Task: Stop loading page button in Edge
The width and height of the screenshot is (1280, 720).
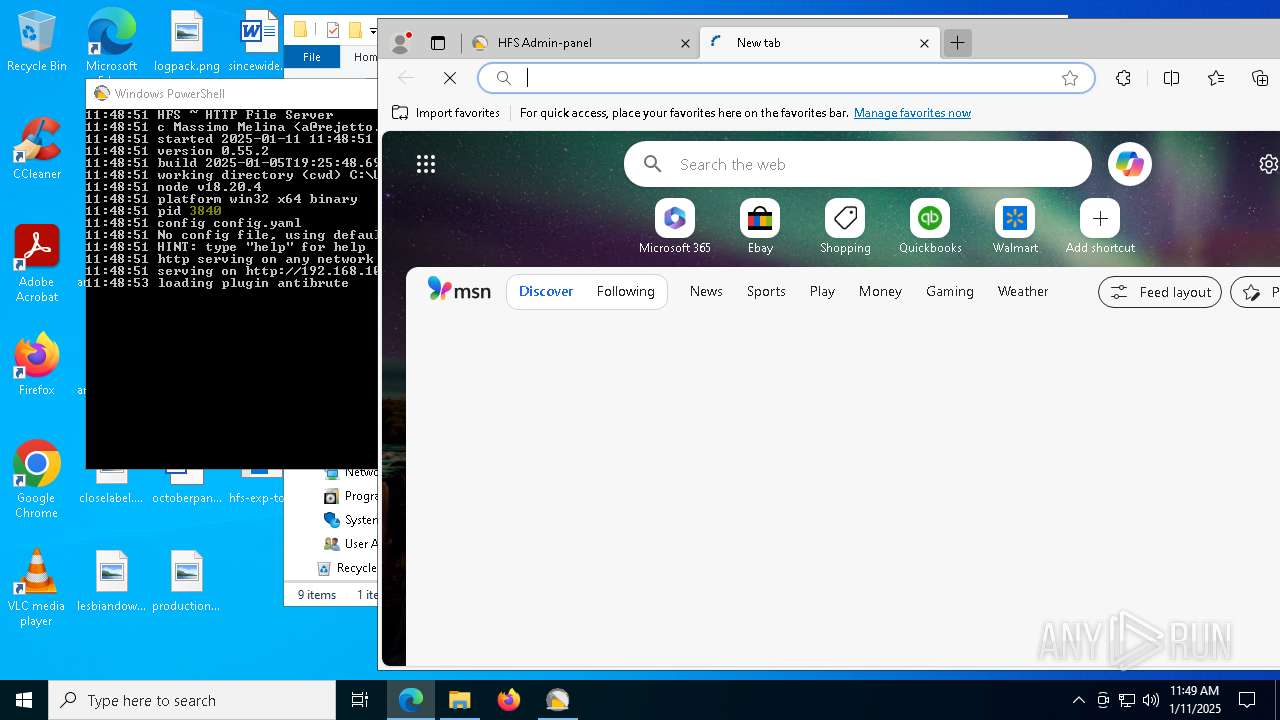Action: [x=450, y=78]
